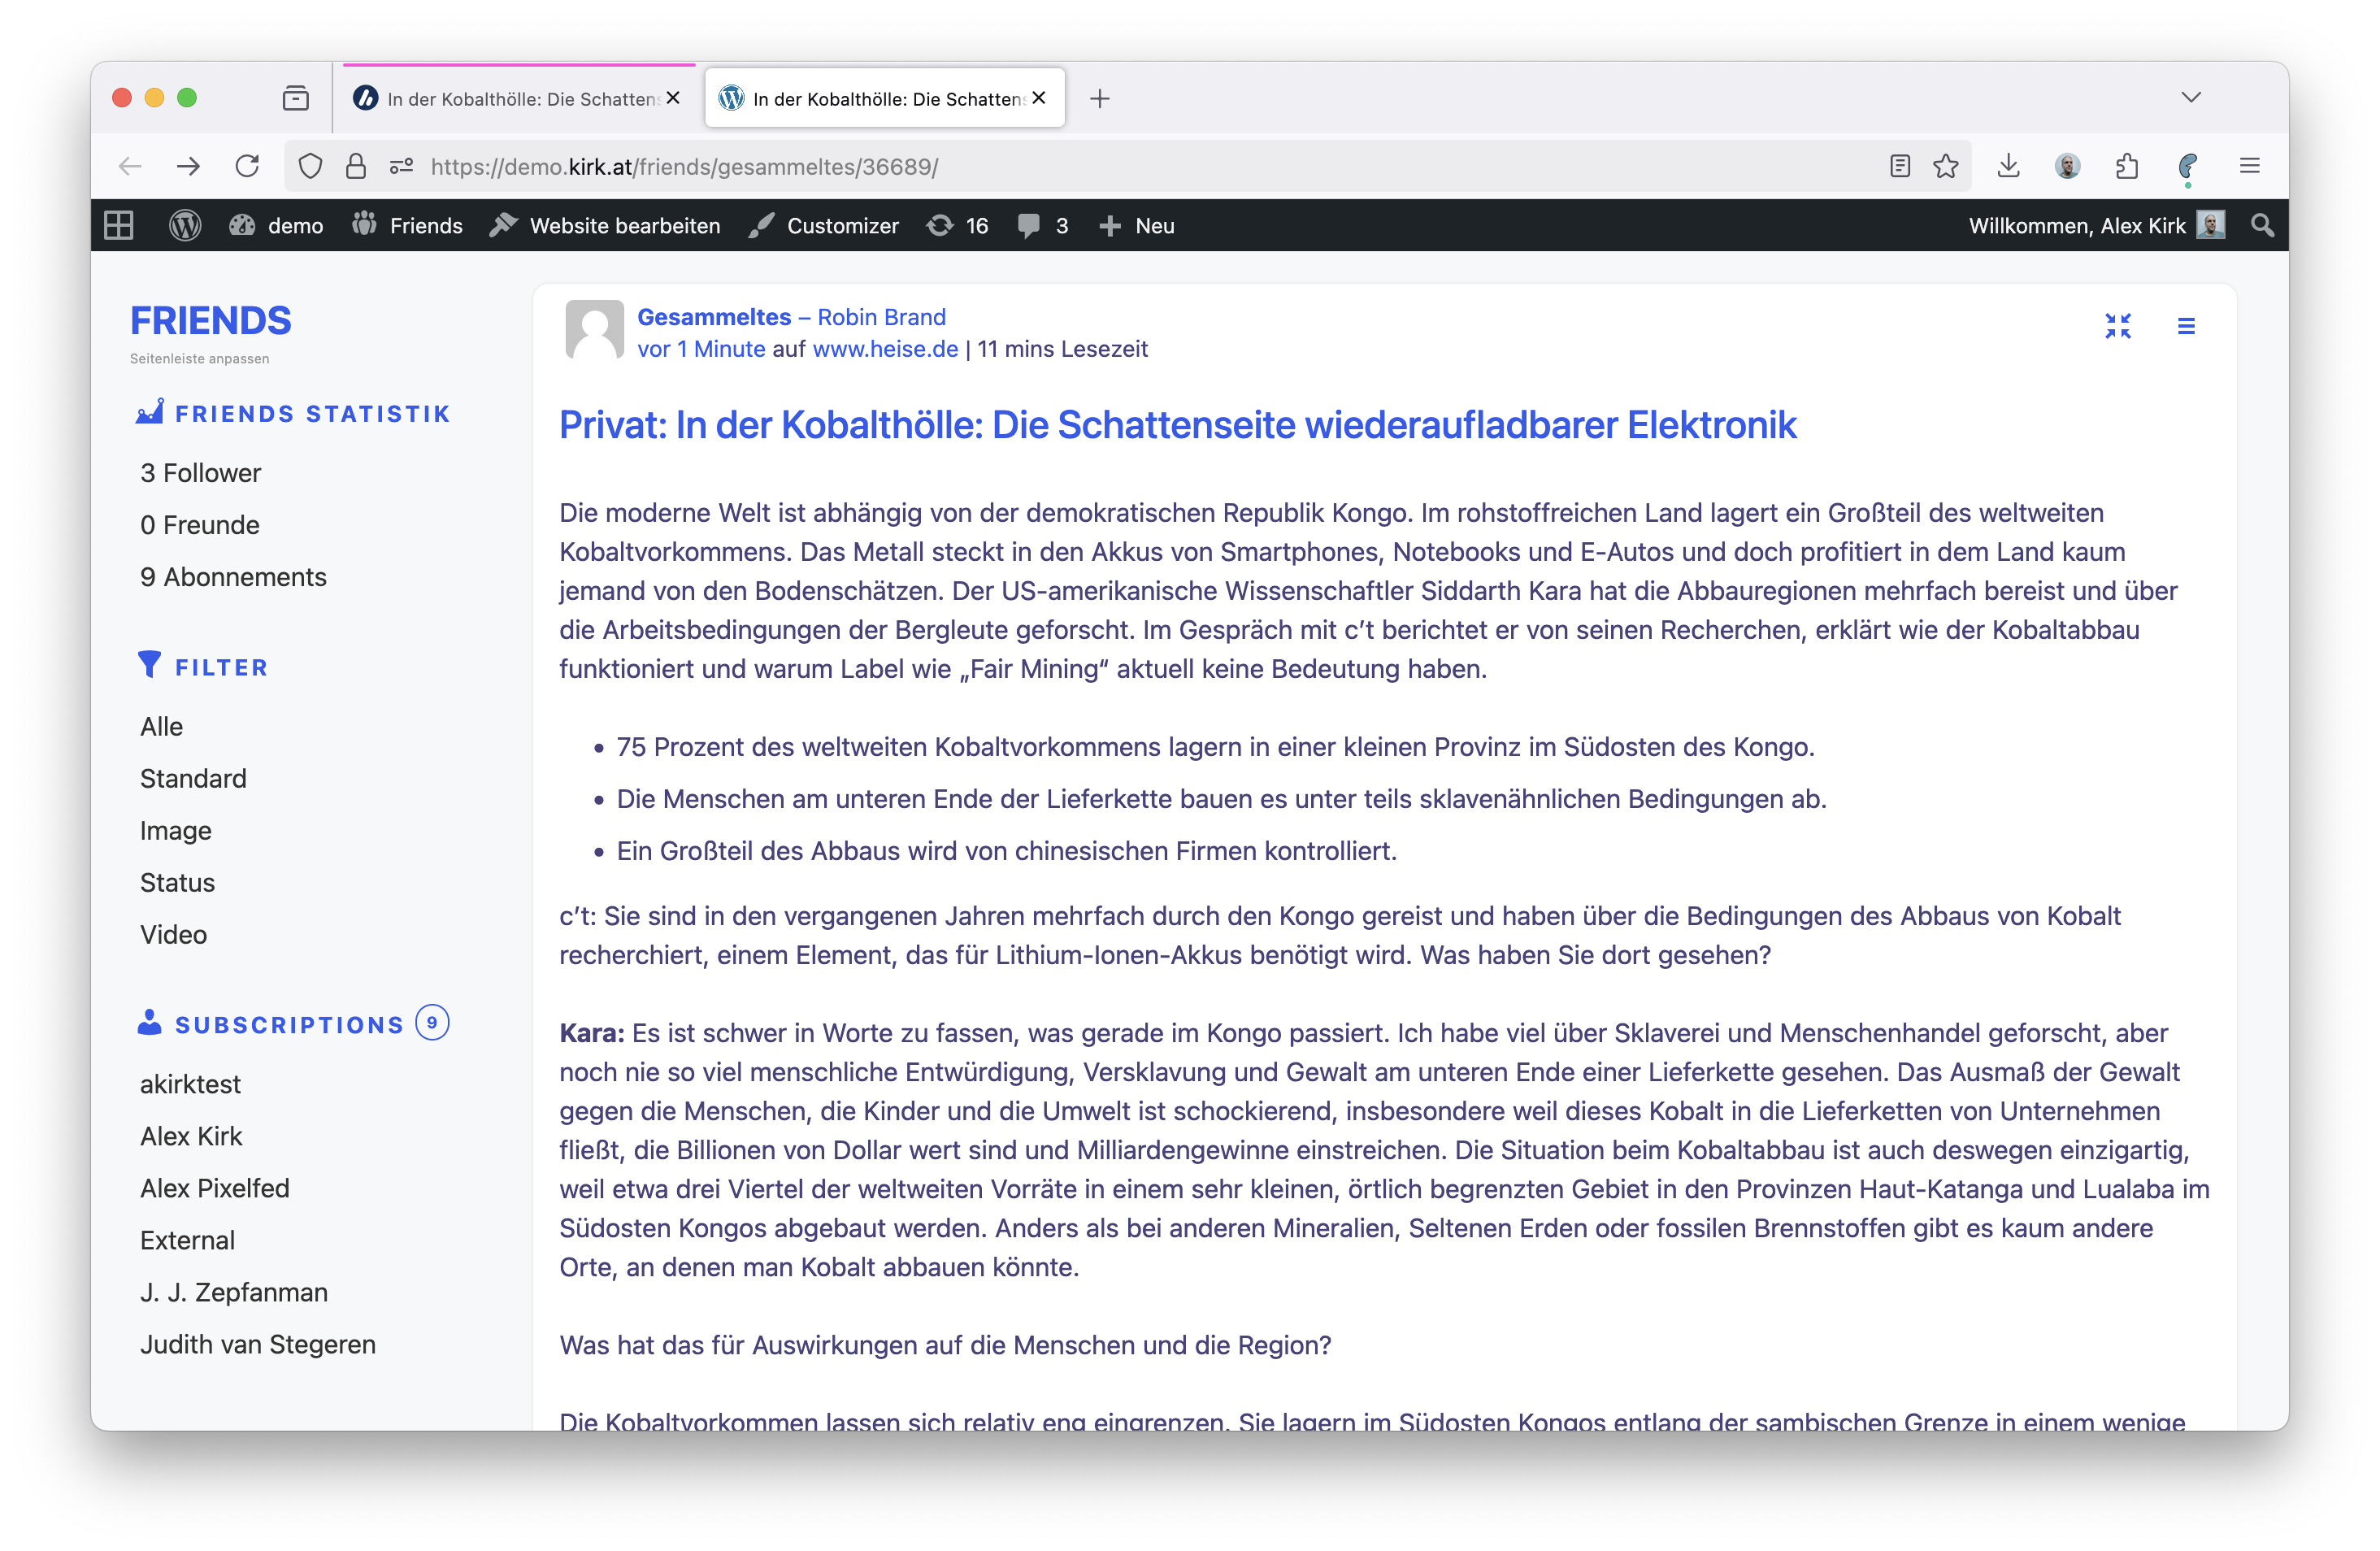Open the Neu new-content menu
The image size is (2380, 1551).
coord(1136,225)
